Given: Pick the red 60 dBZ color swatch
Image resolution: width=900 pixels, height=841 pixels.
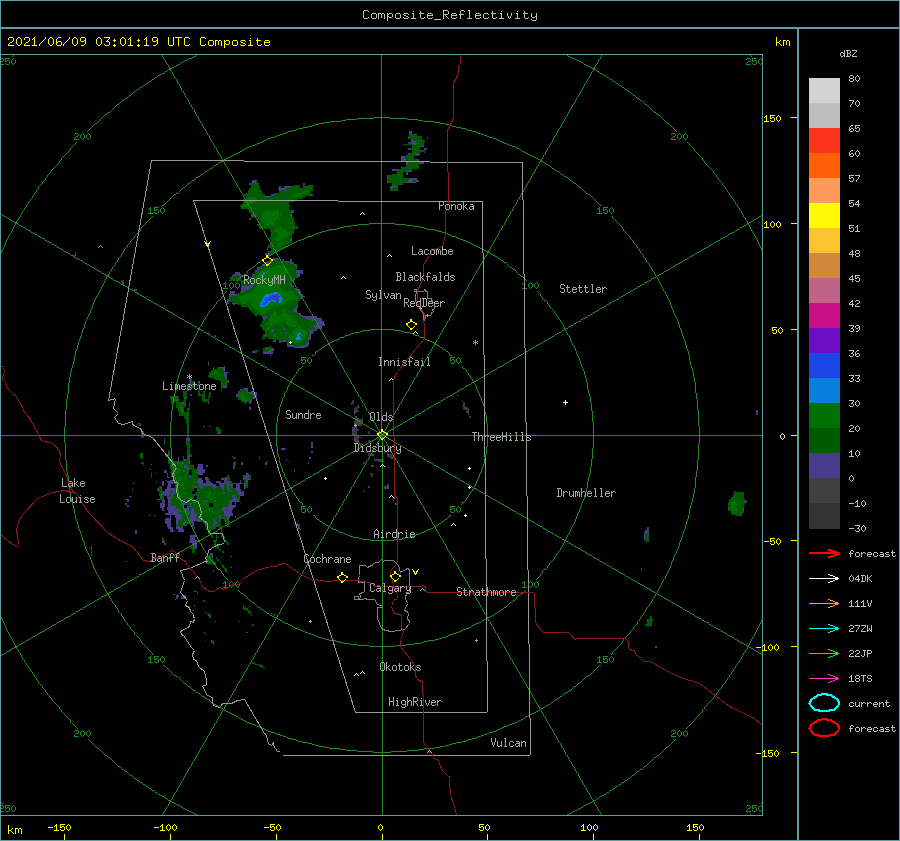Looking at the screenshot, I should pos(824,141).
